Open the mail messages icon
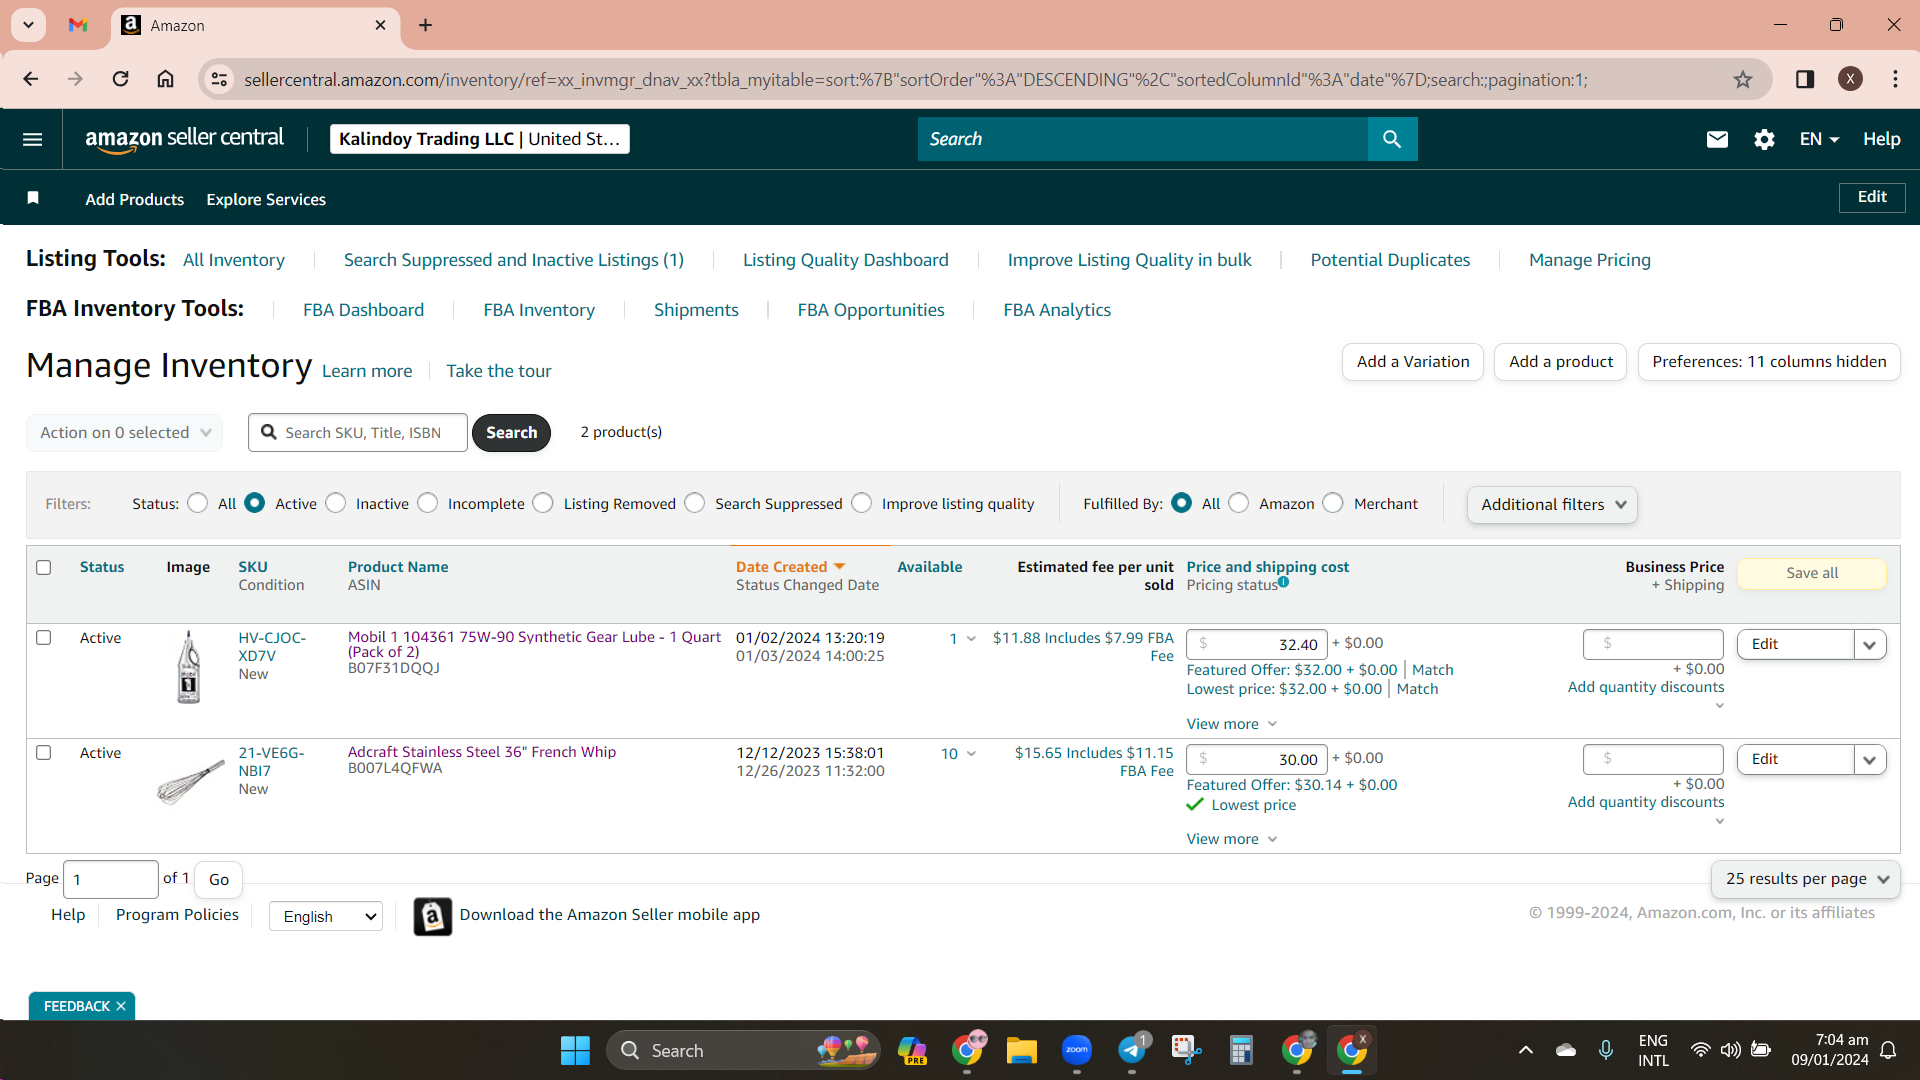The image size is (1920, 1080). pyautogui.click(x=1717, y=139)
